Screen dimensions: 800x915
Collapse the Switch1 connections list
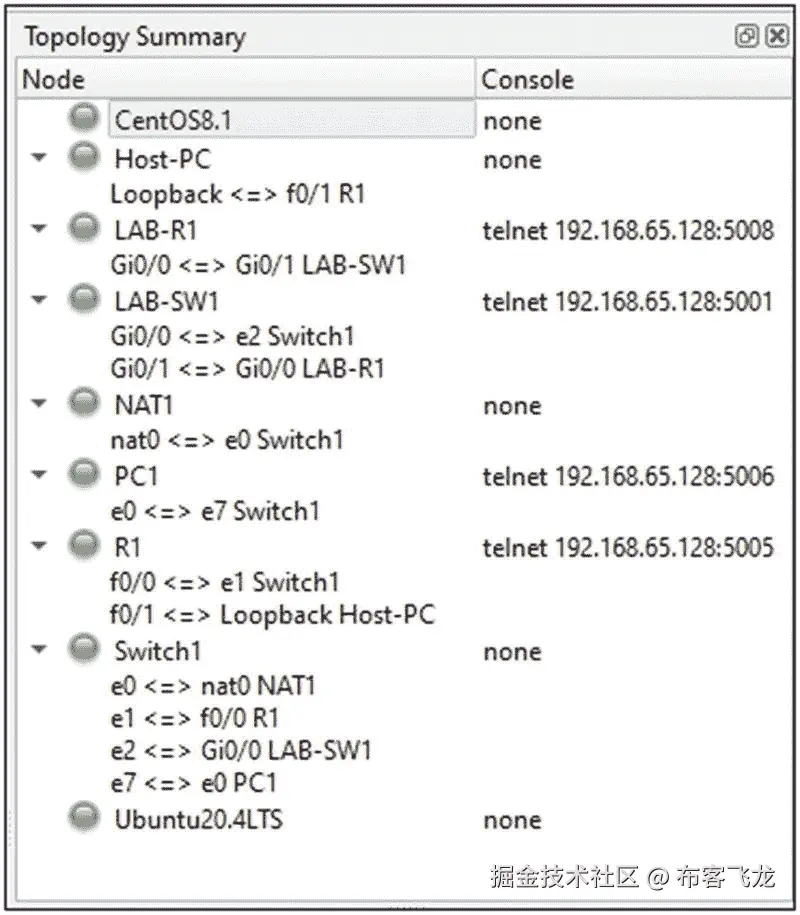pos(38,650)
